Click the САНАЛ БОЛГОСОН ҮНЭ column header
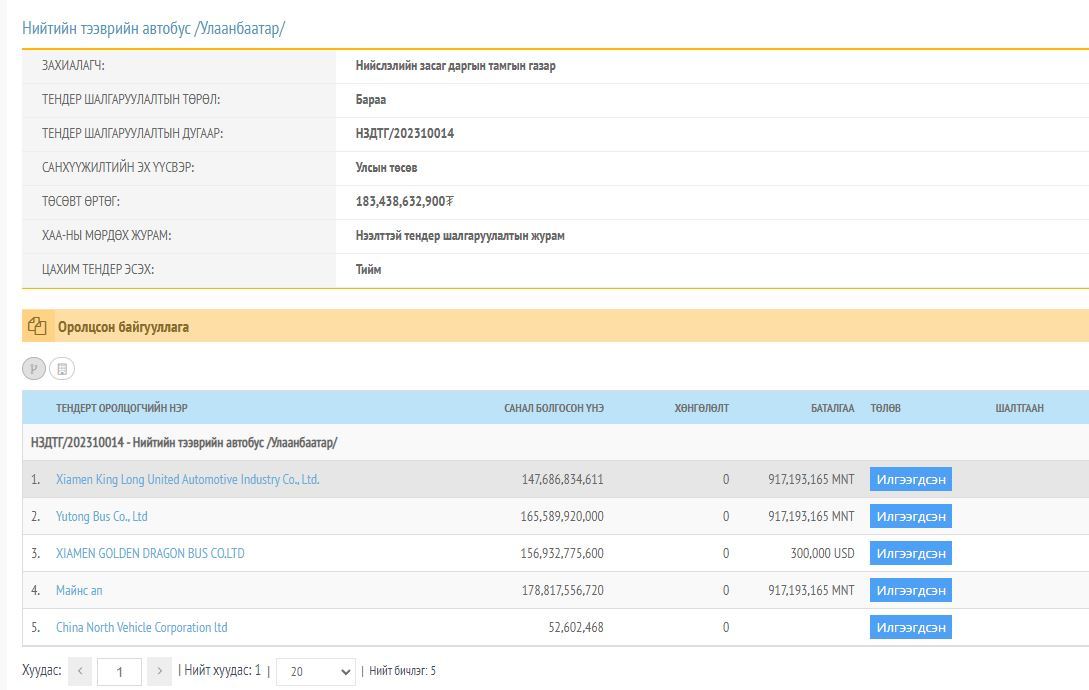Screen dimensions: 1089x690 point(553,408)
